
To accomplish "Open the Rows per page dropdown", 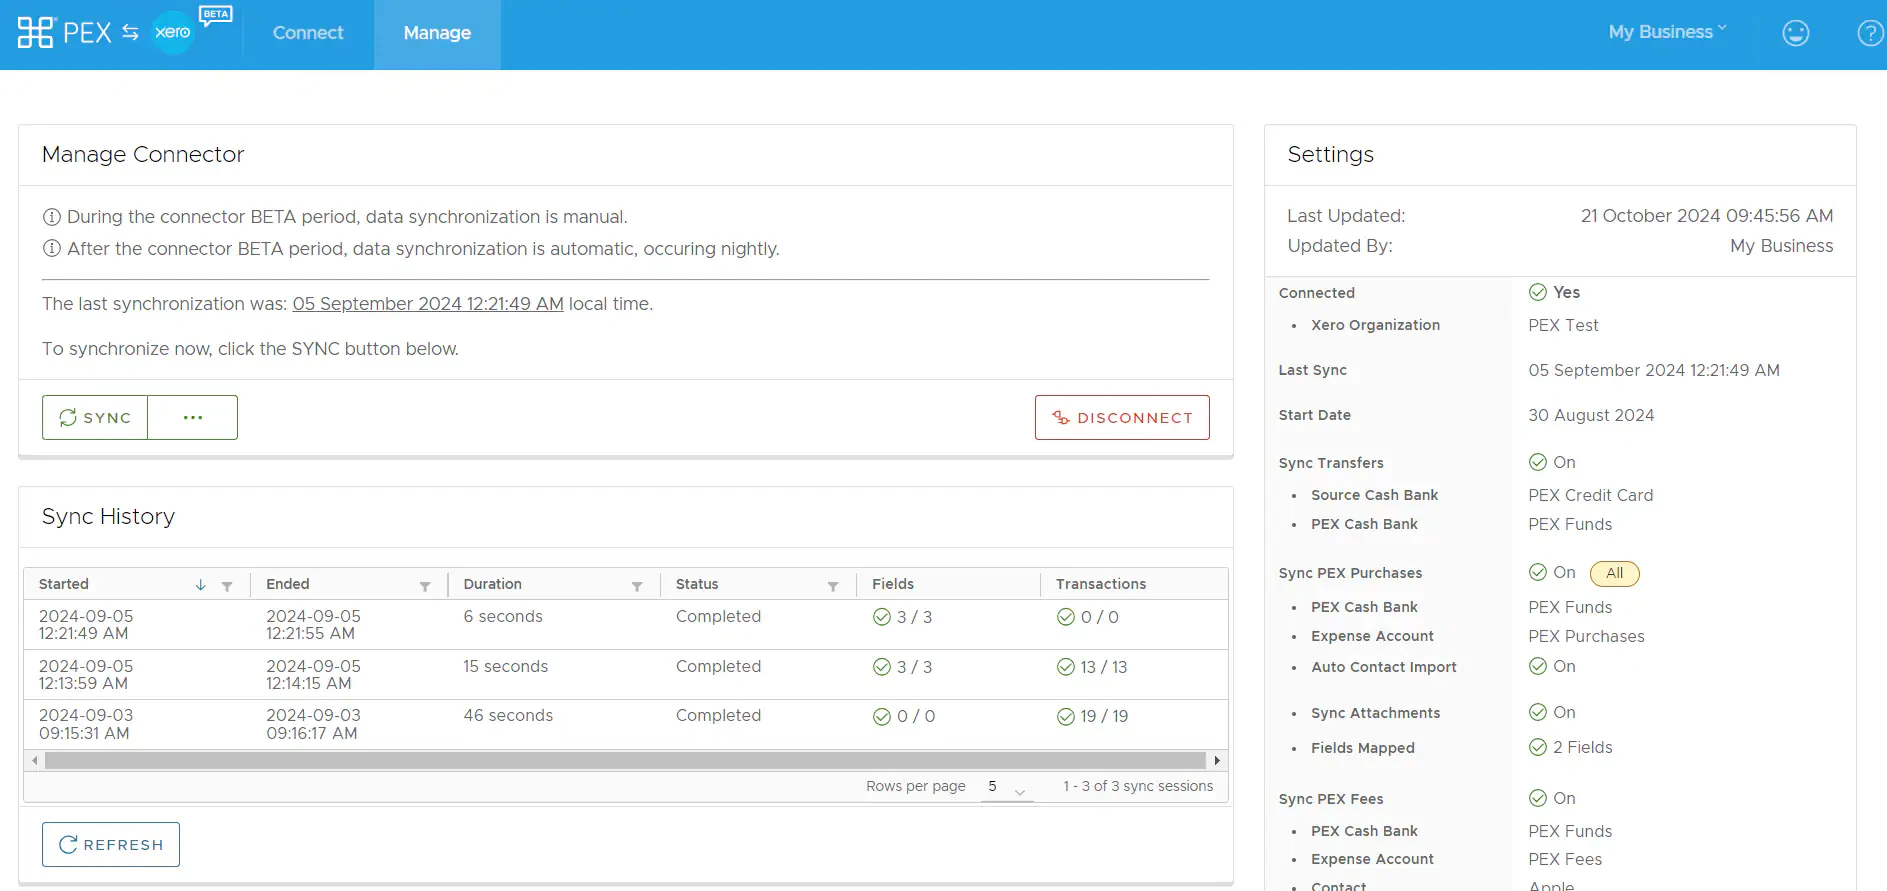I will (x=1006, y=787).
